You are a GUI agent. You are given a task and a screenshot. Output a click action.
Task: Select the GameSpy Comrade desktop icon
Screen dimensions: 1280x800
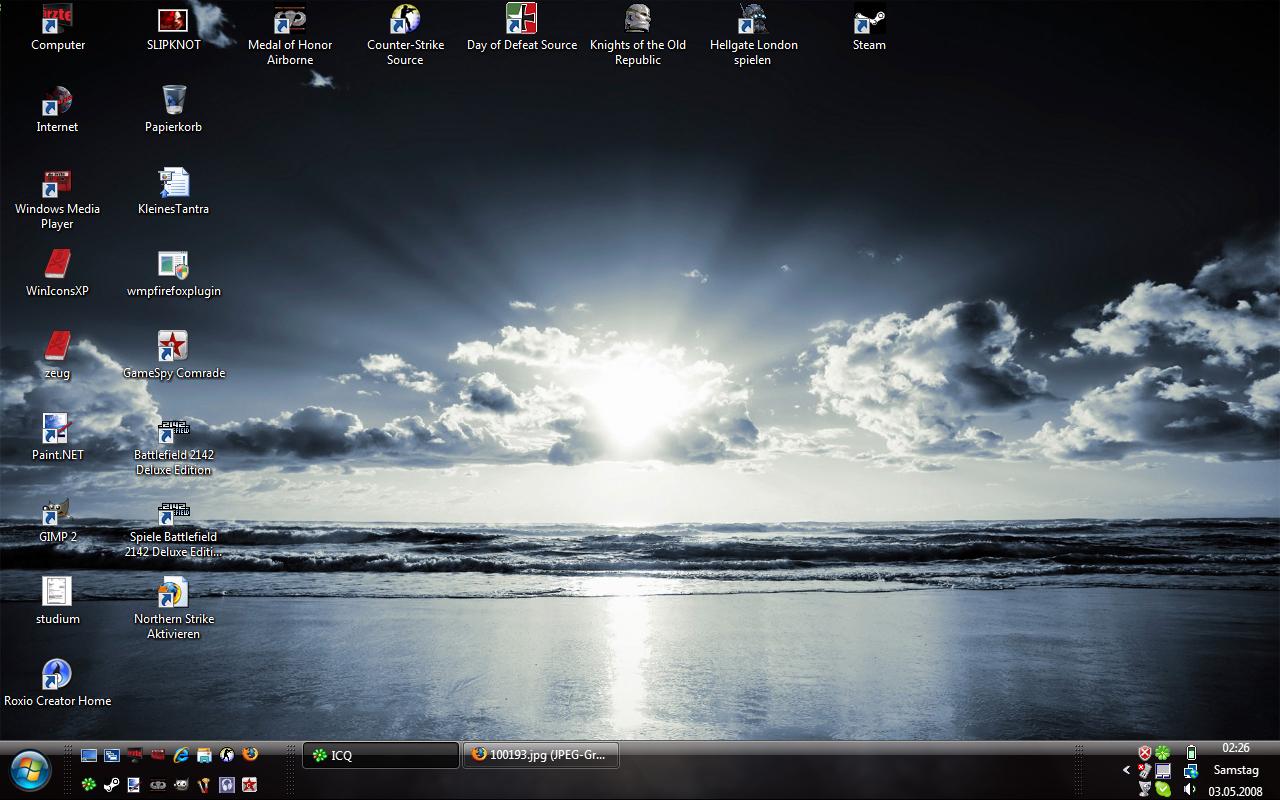point(174,348)
